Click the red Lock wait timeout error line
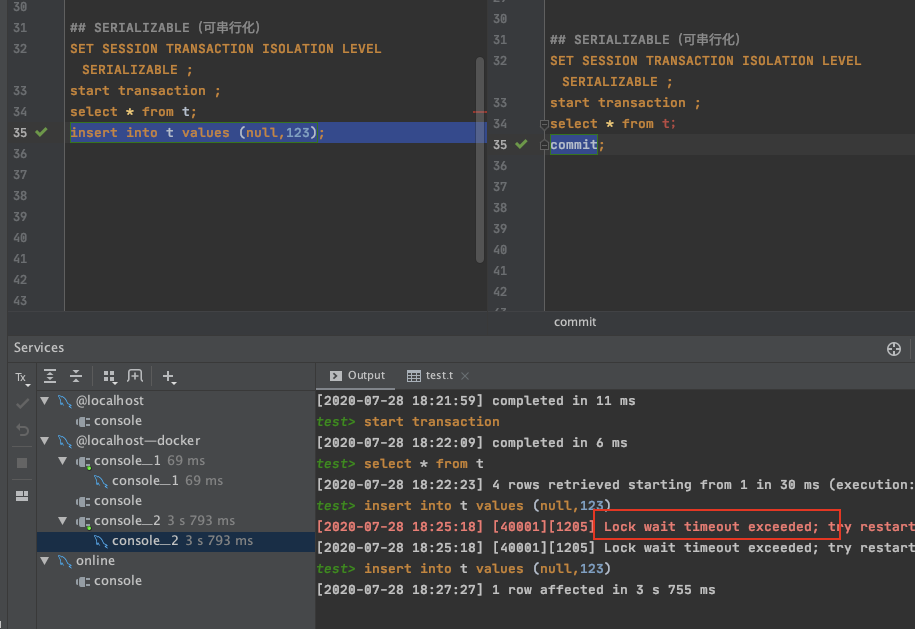Screen dimensions: 915x629 (x=616, y=527)
